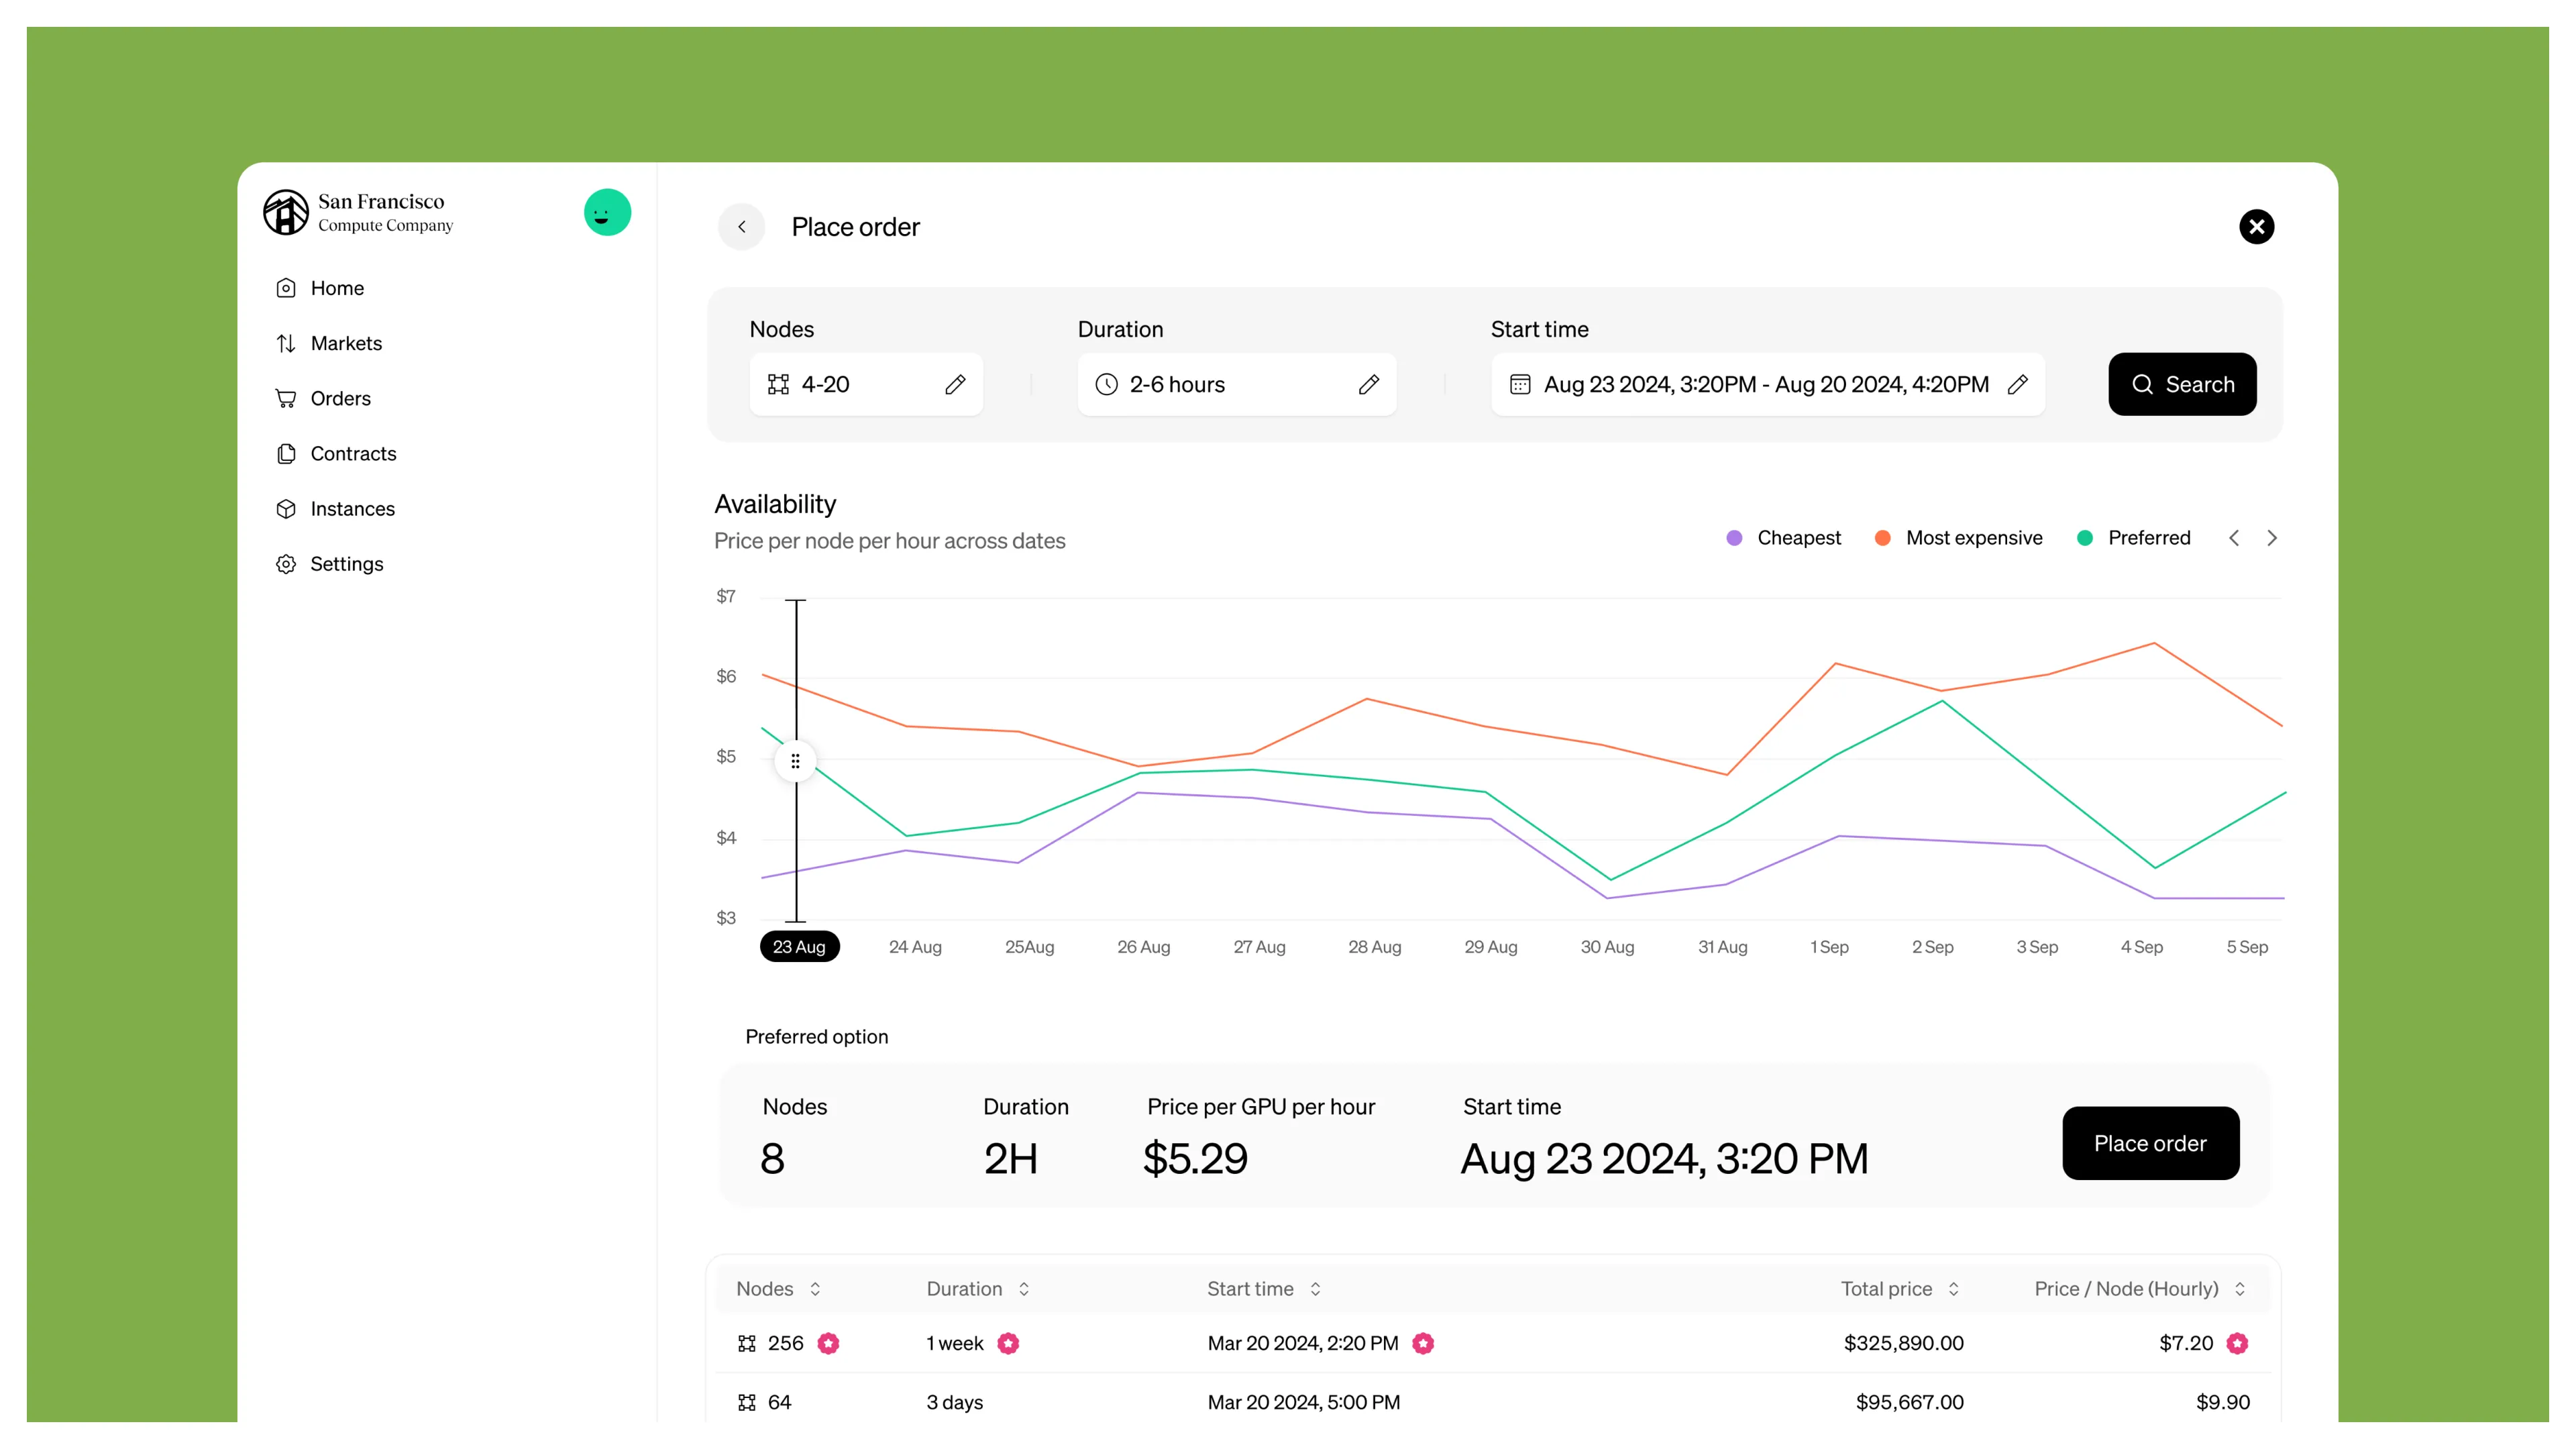Select 28 Aug on the chart axis

pos(1374,947)
